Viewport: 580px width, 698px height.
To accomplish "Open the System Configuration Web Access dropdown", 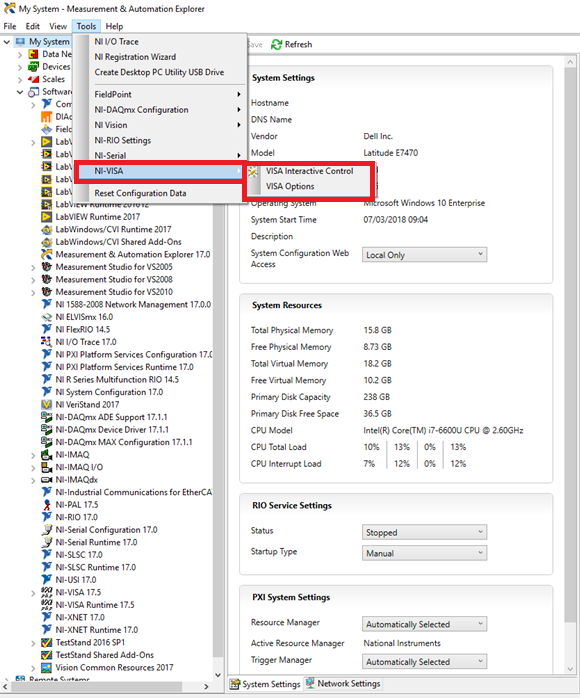I will click(424, 255).
